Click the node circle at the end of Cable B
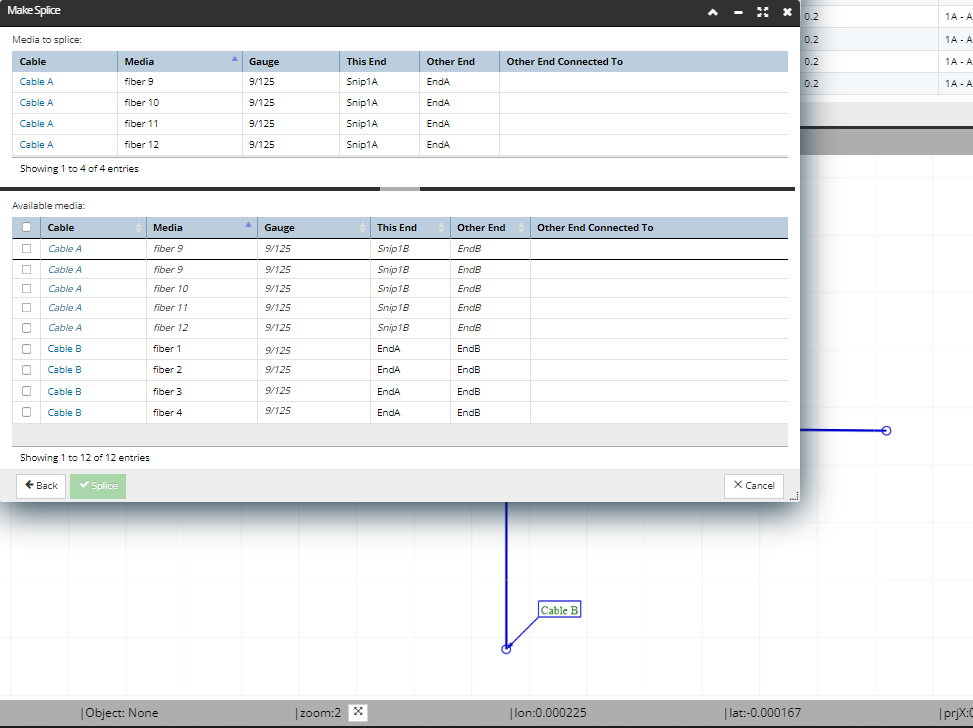973x728 pixels. (x=506, y=649)
